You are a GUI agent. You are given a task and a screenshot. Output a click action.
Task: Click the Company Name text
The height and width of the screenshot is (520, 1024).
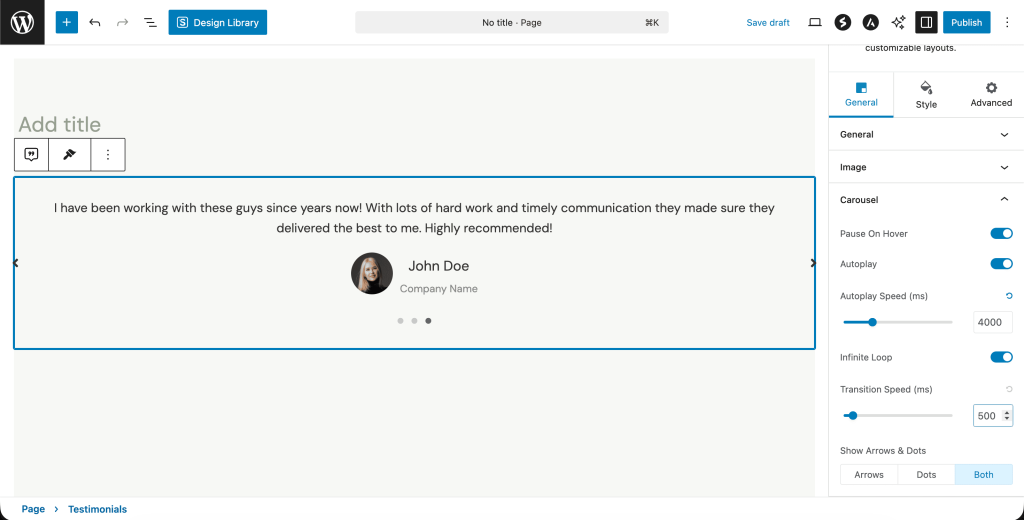click(x=439, y=289)
